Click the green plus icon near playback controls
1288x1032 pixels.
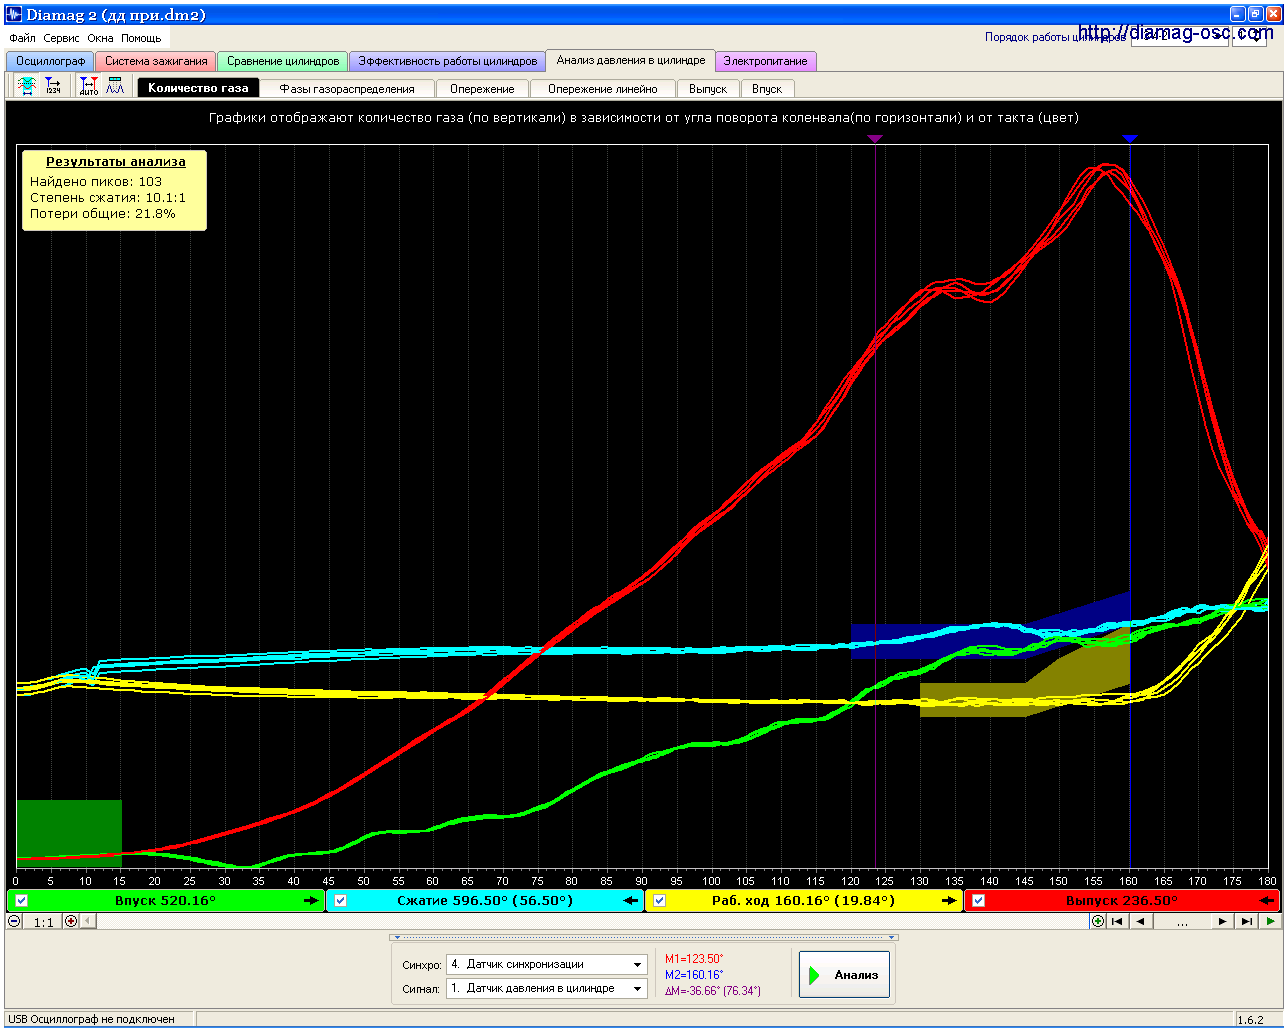point(1098,921)
